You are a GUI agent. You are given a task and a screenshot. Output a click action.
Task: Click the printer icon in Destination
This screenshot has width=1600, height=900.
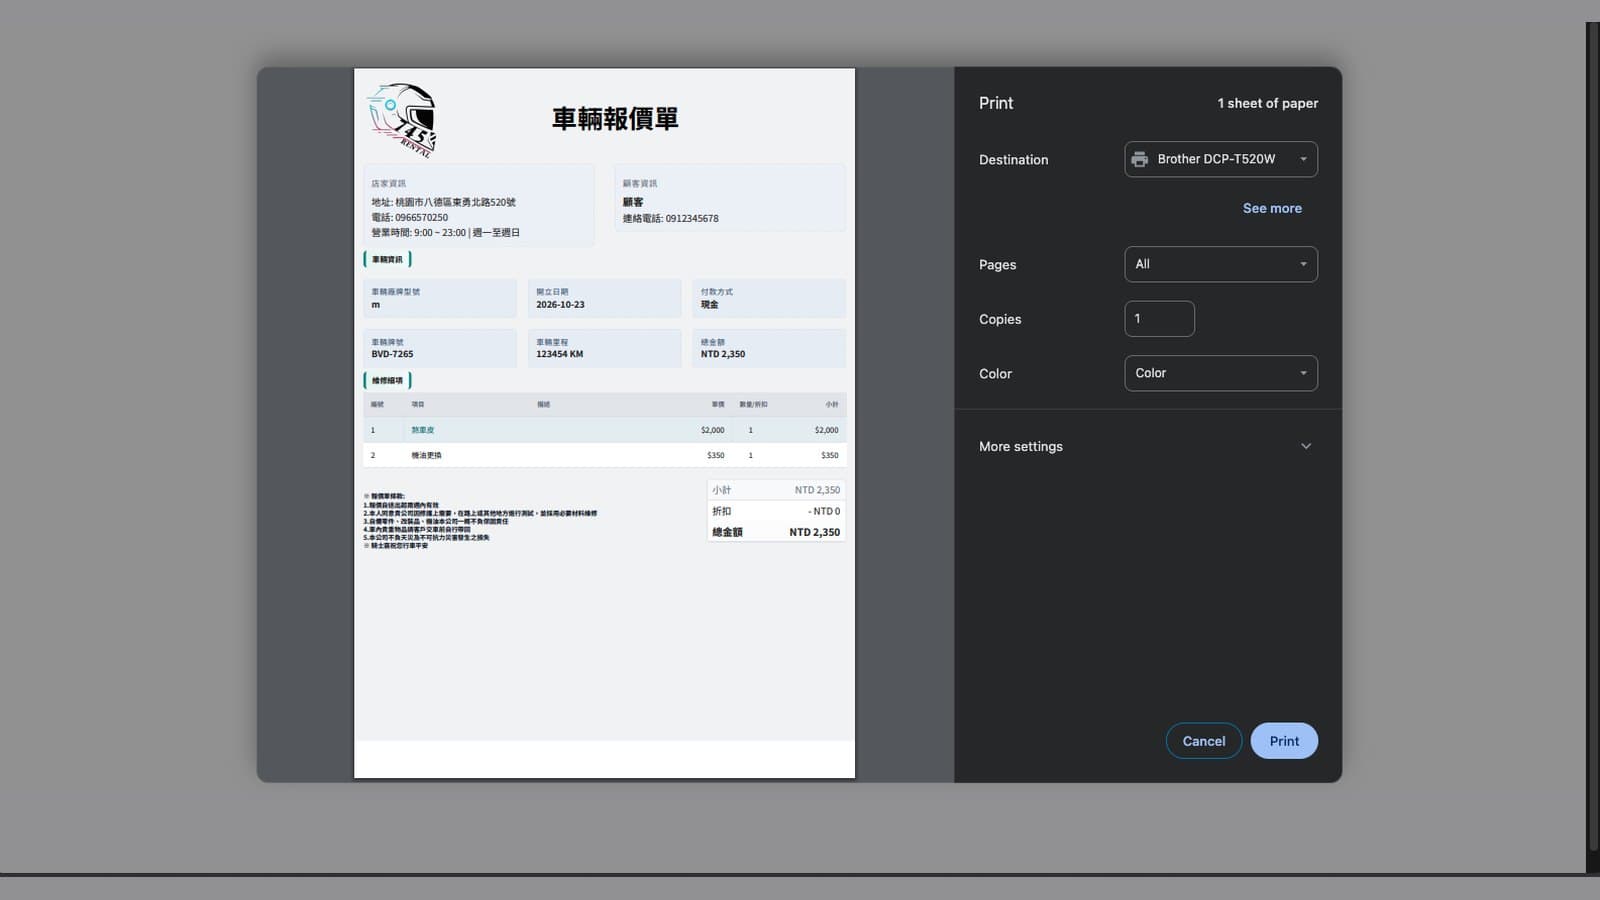(x=1139, y=159)
